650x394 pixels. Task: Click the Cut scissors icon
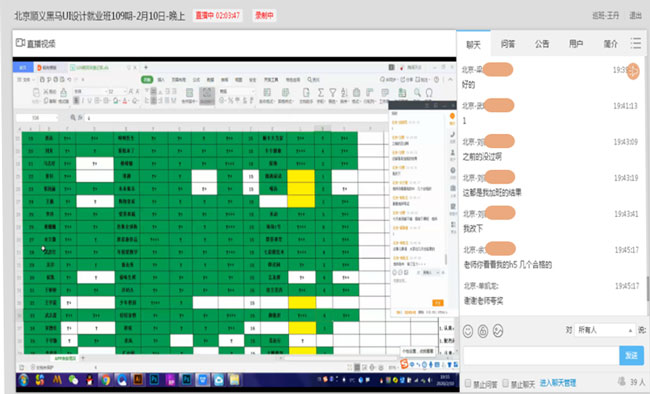pyautogui.click(x=46, y=91)
